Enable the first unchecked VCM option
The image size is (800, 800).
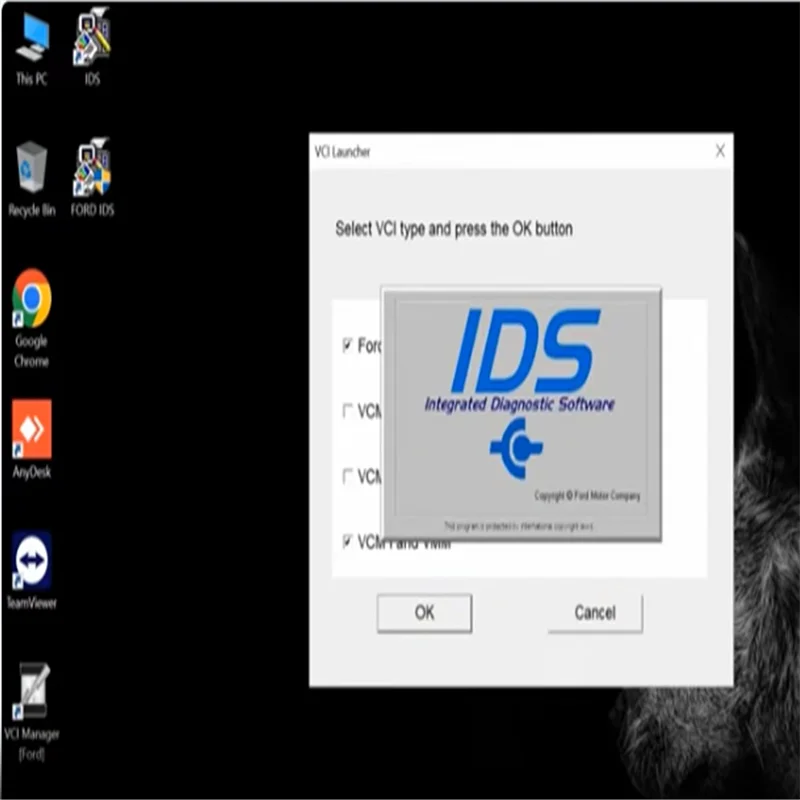tap(345, 409)
